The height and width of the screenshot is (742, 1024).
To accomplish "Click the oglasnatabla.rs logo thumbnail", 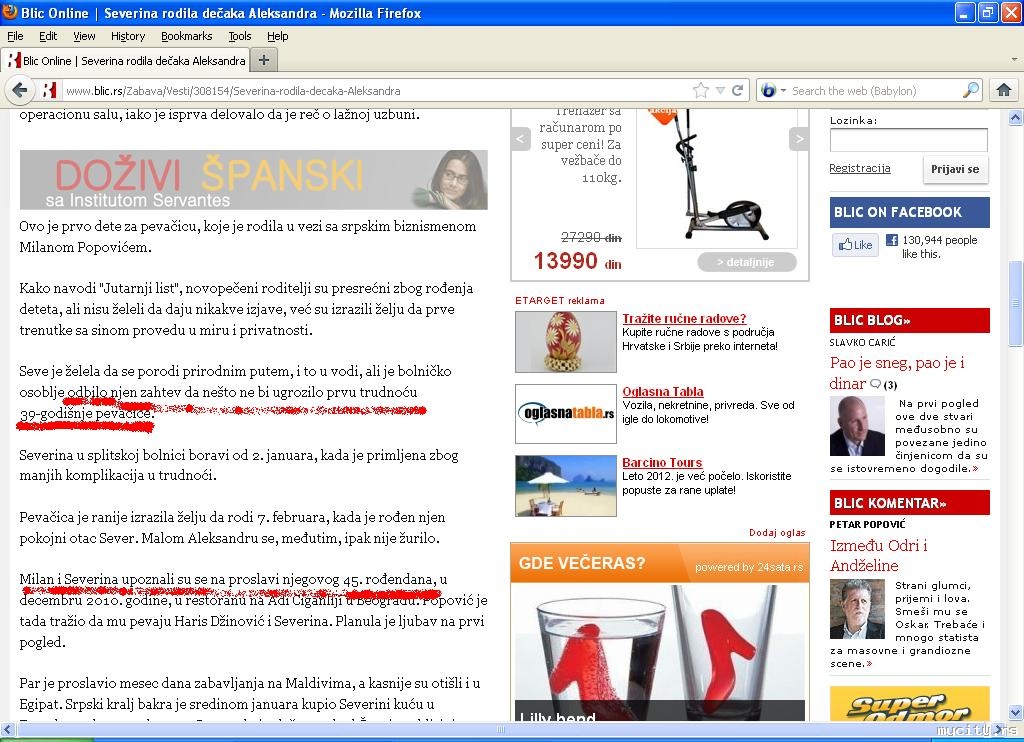I will pos(566,414).
